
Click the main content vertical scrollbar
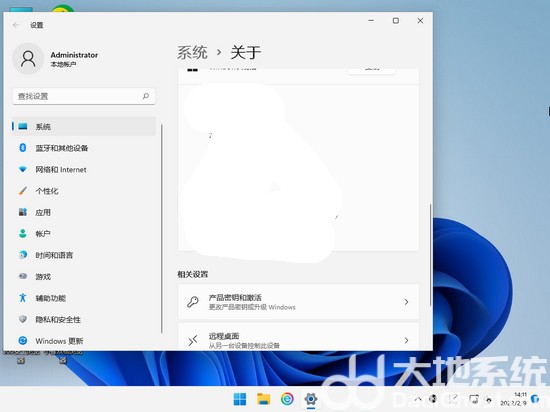tap(430, 255)
